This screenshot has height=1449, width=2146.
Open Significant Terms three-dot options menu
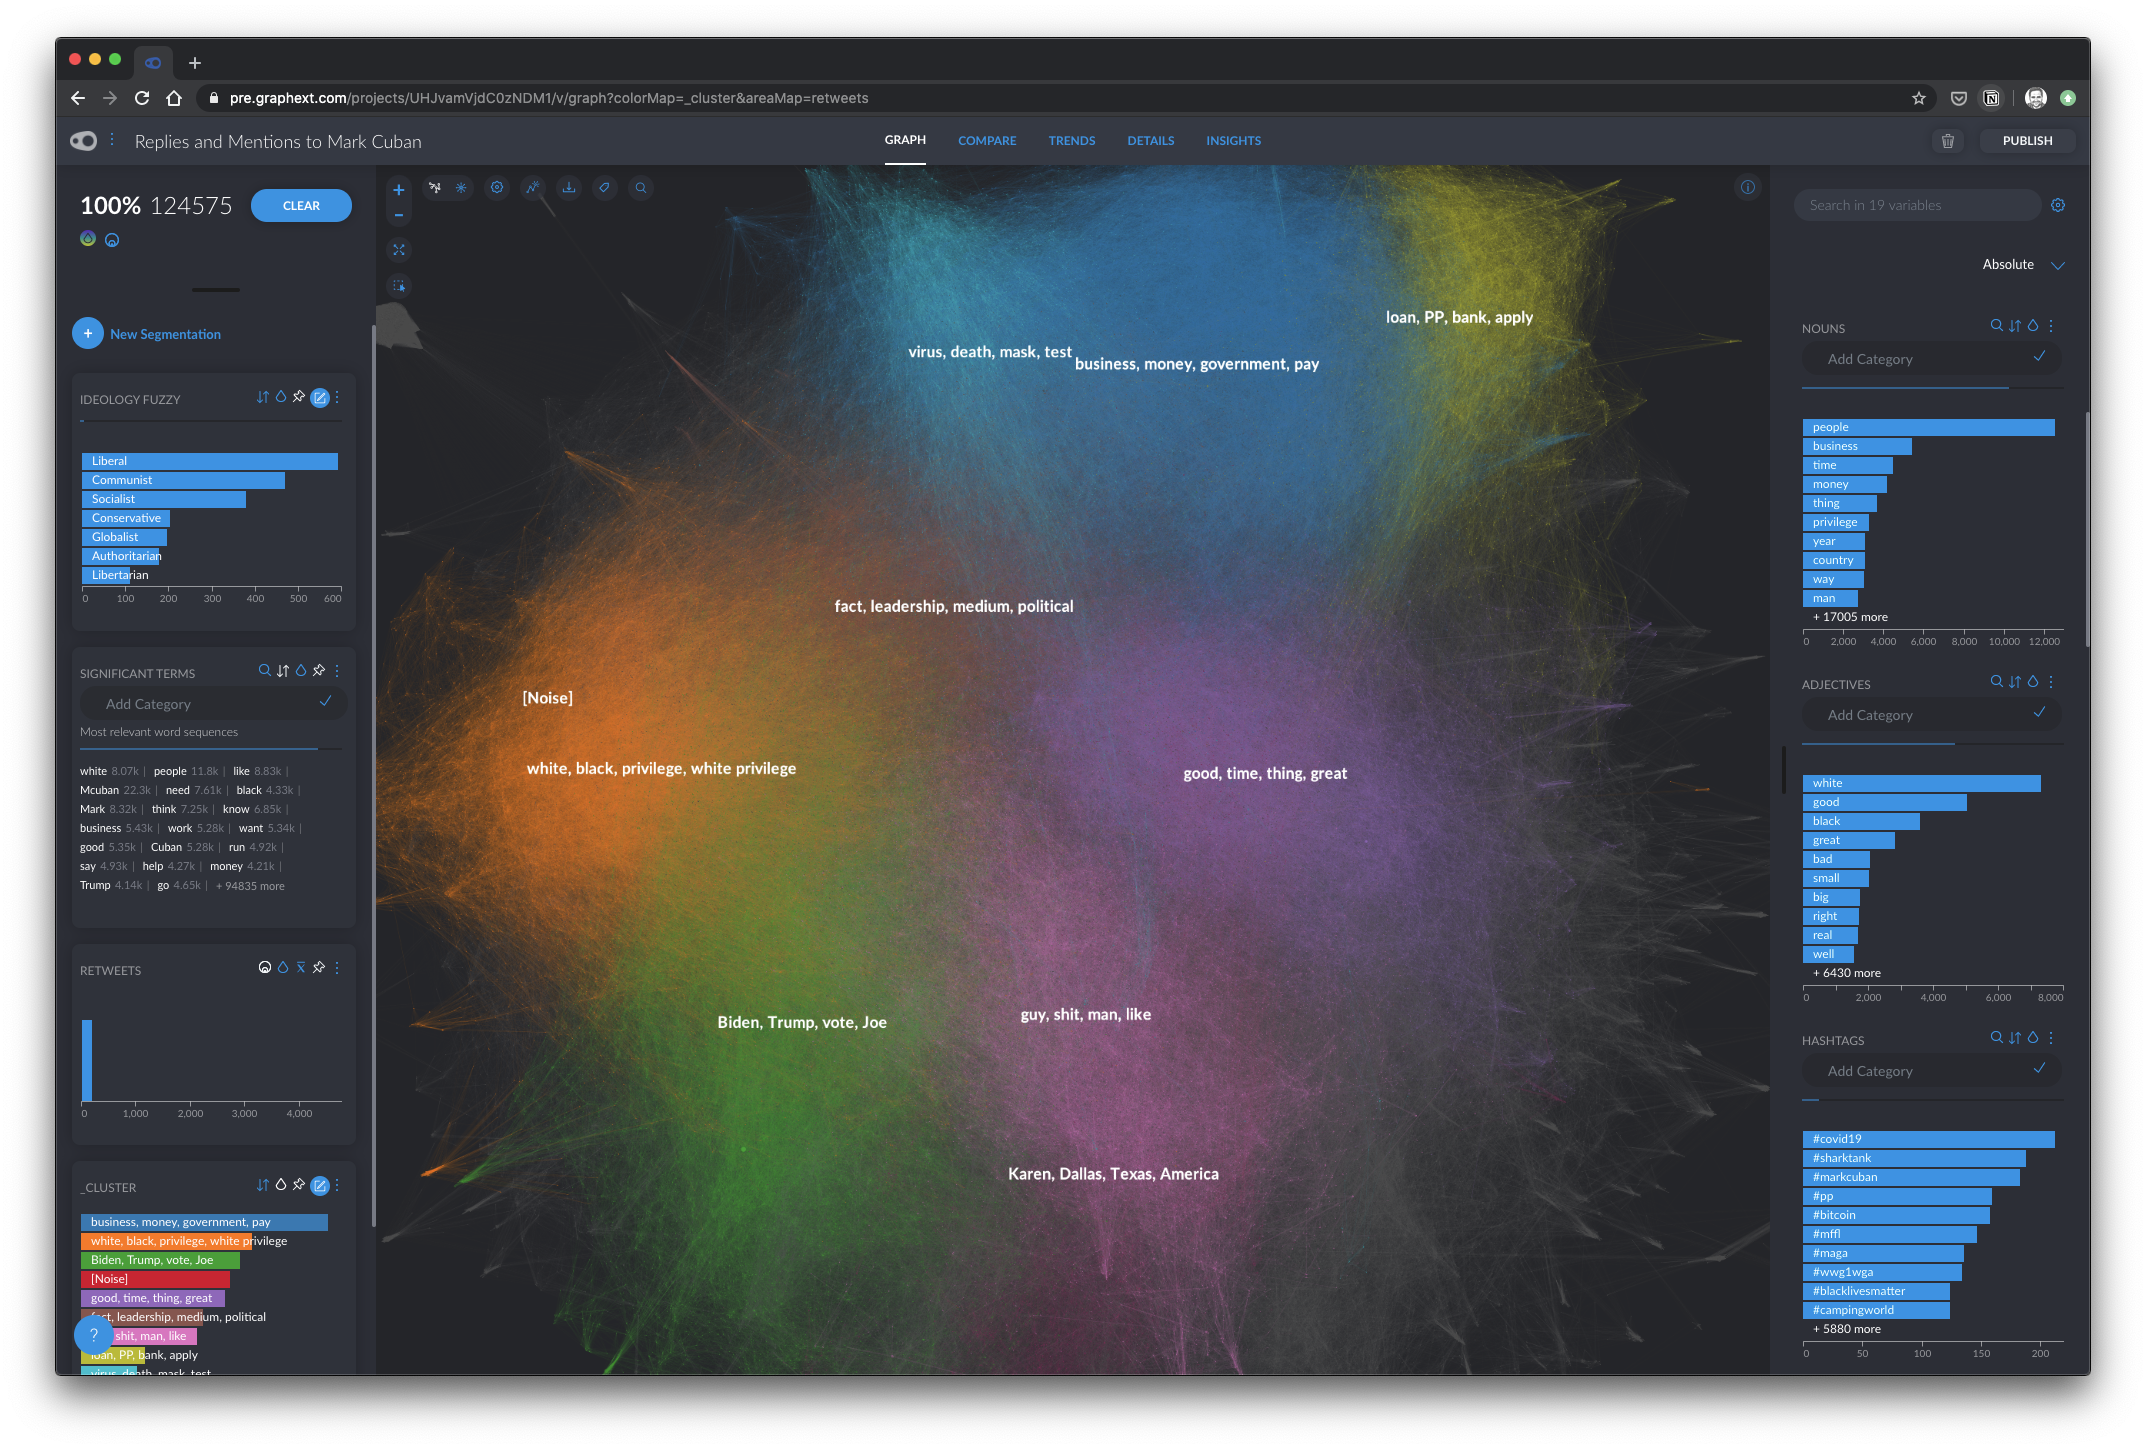click(337, 671)
